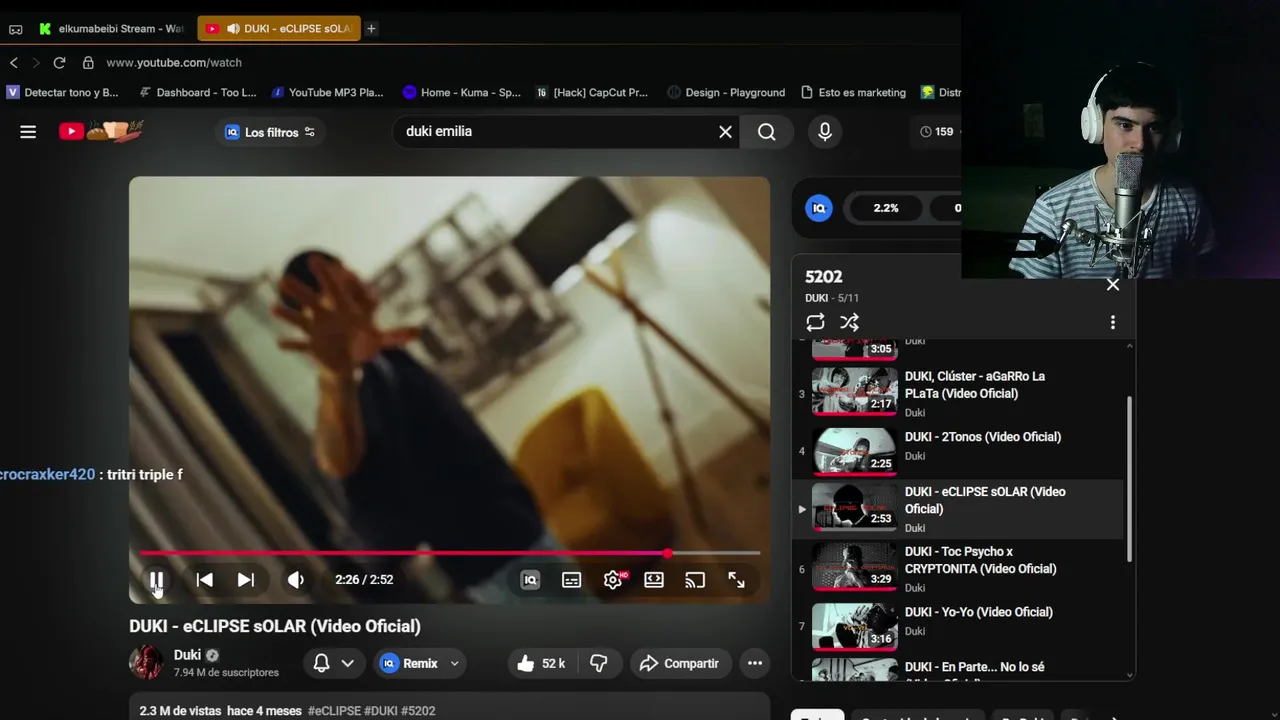Screen dimensions: 1280x720
Task: Run search with magnifier button
Action: click(767, 132)
